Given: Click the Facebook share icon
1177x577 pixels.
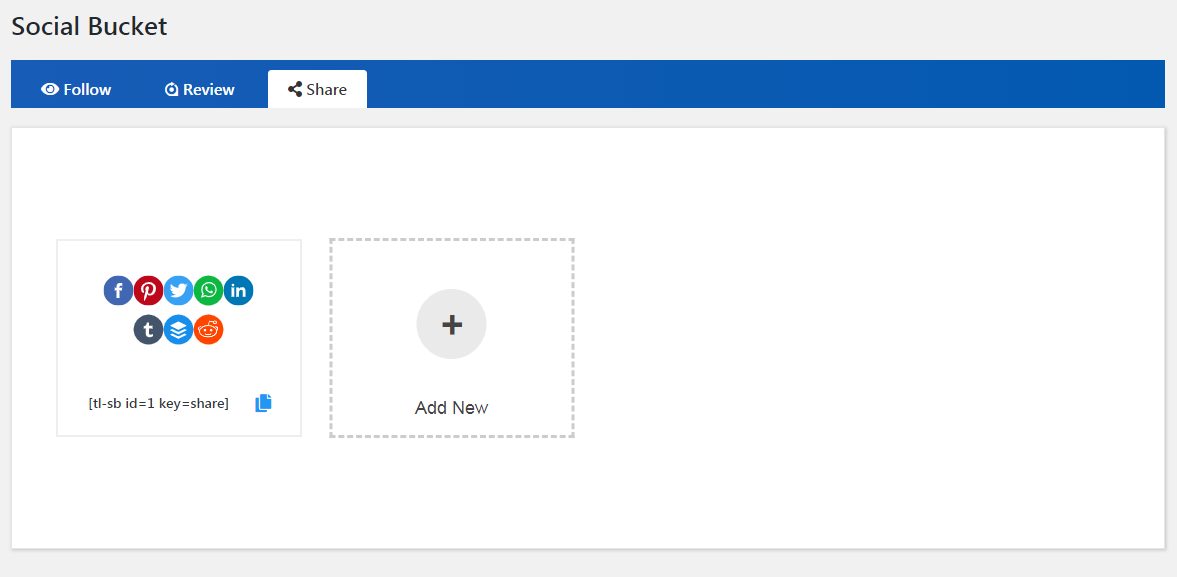Looking at the screenshot, I should coord(118,291).
